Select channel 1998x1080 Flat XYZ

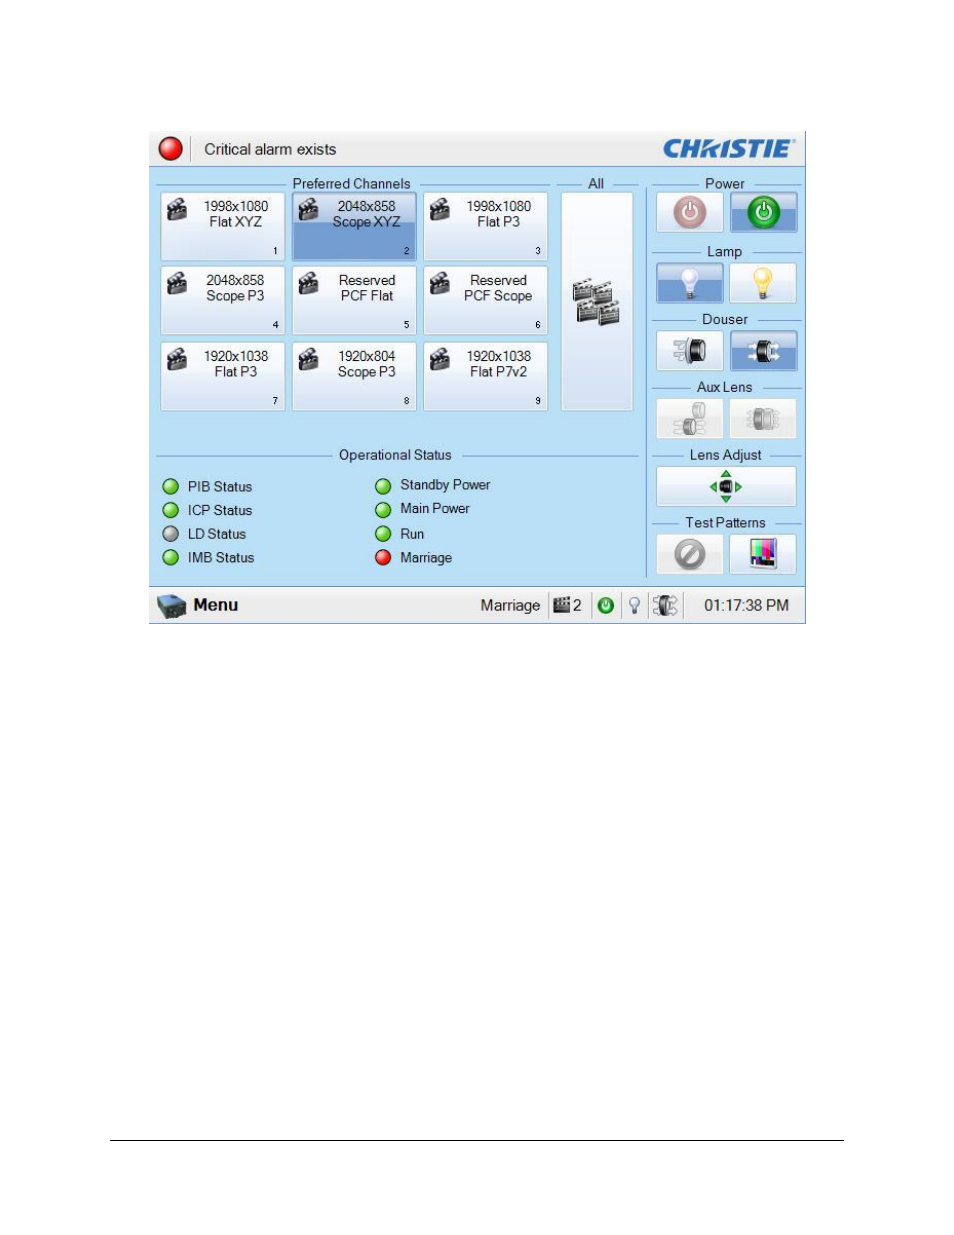tap(223, 227)
